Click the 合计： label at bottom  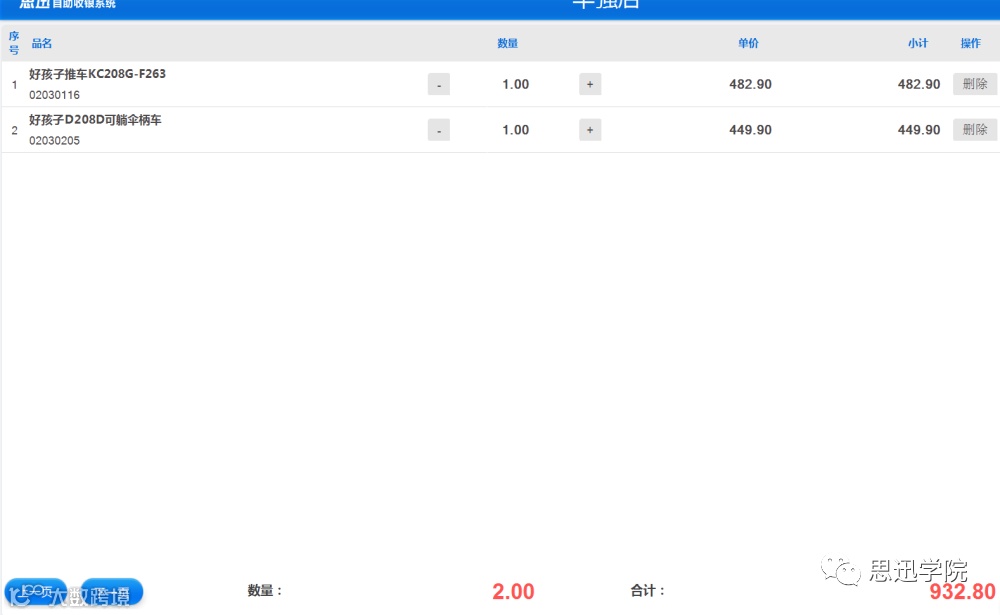pos(647,591)
